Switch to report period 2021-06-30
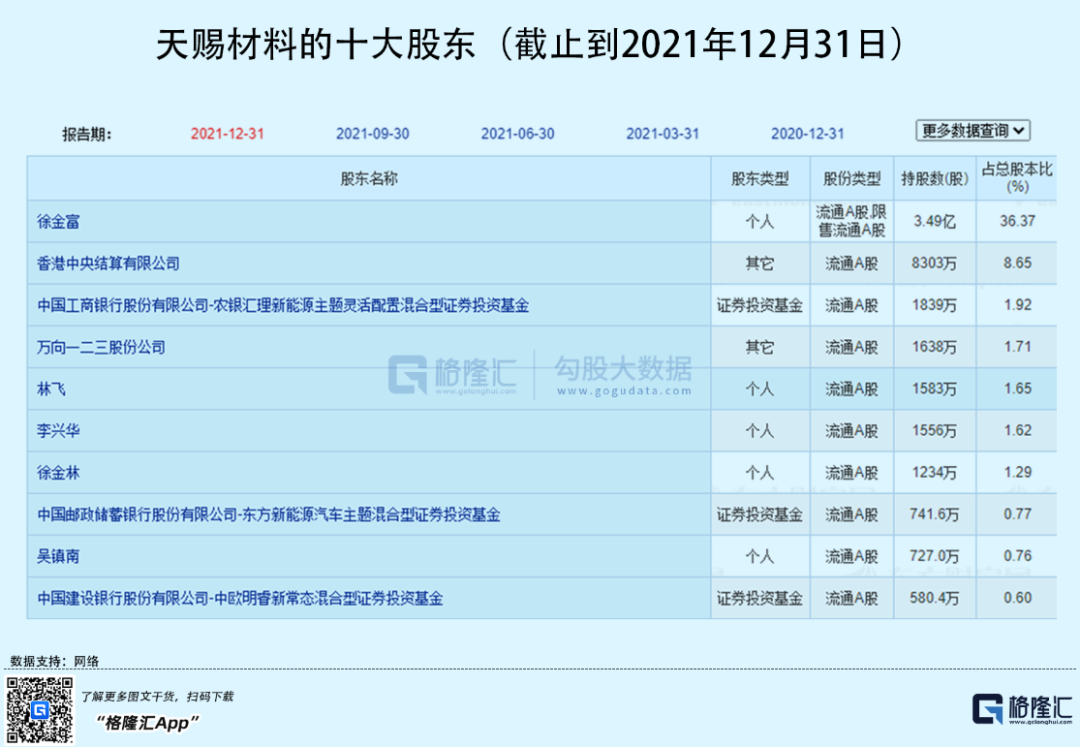This screenshot has height=747, width=1080. pos(517,134)
